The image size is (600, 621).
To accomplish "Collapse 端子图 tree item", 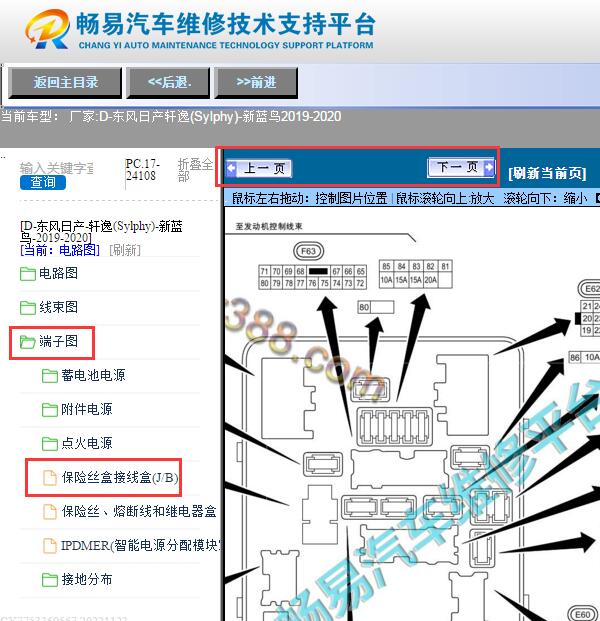I will (x=58, y=341).
